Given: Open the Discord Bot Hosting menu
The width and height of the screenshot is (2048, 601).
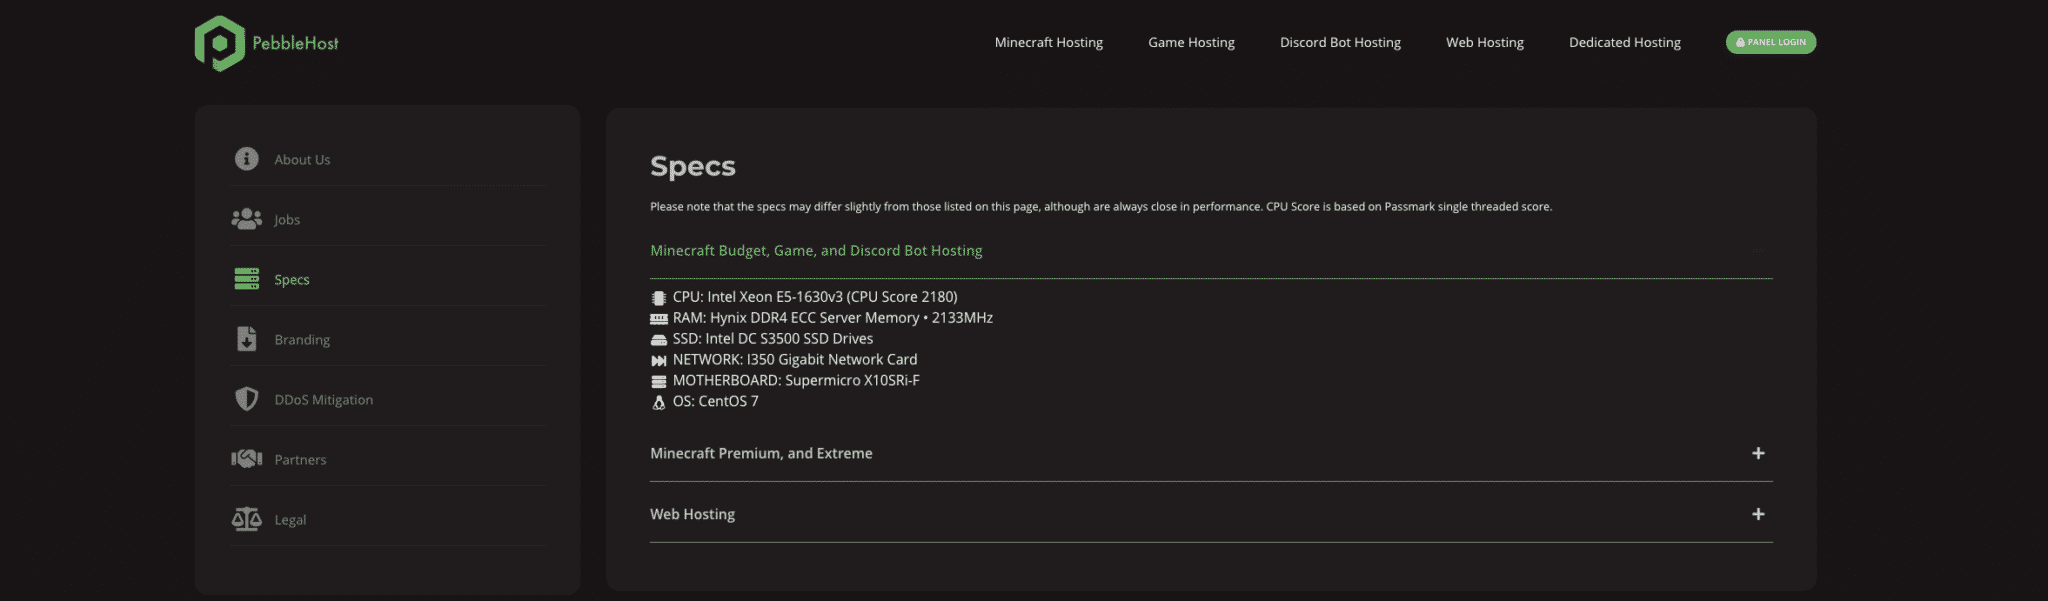Looking at the screenshot, I should [1340, 42].
